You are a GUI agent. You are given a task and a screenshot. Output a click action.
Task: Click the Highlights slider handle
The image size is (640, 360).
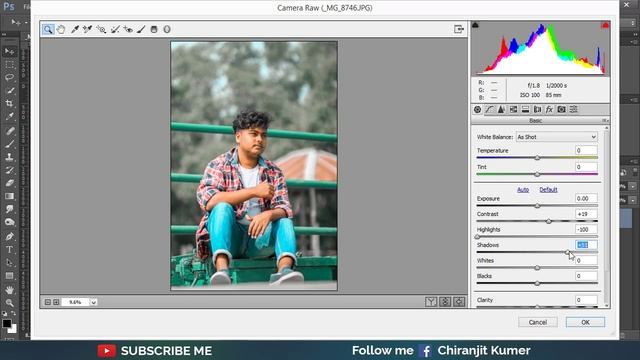(478, 237)
